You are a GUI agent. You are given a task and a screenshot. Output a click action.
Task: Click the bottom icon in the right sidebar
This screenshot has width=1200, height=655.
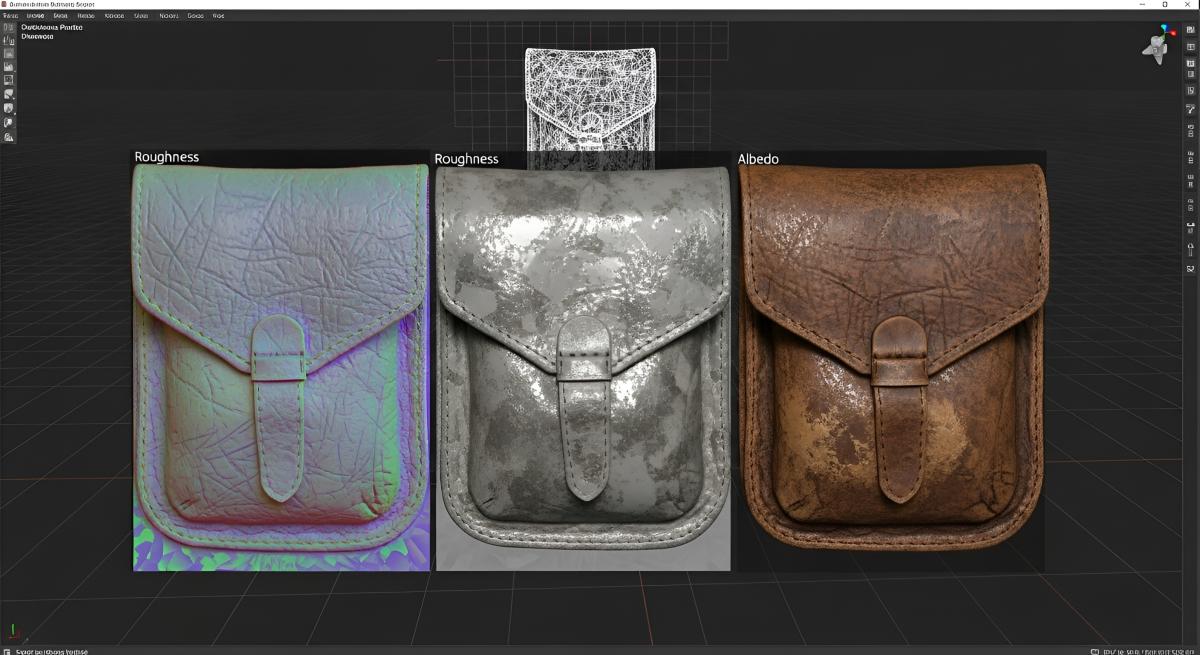[1190, 269]
